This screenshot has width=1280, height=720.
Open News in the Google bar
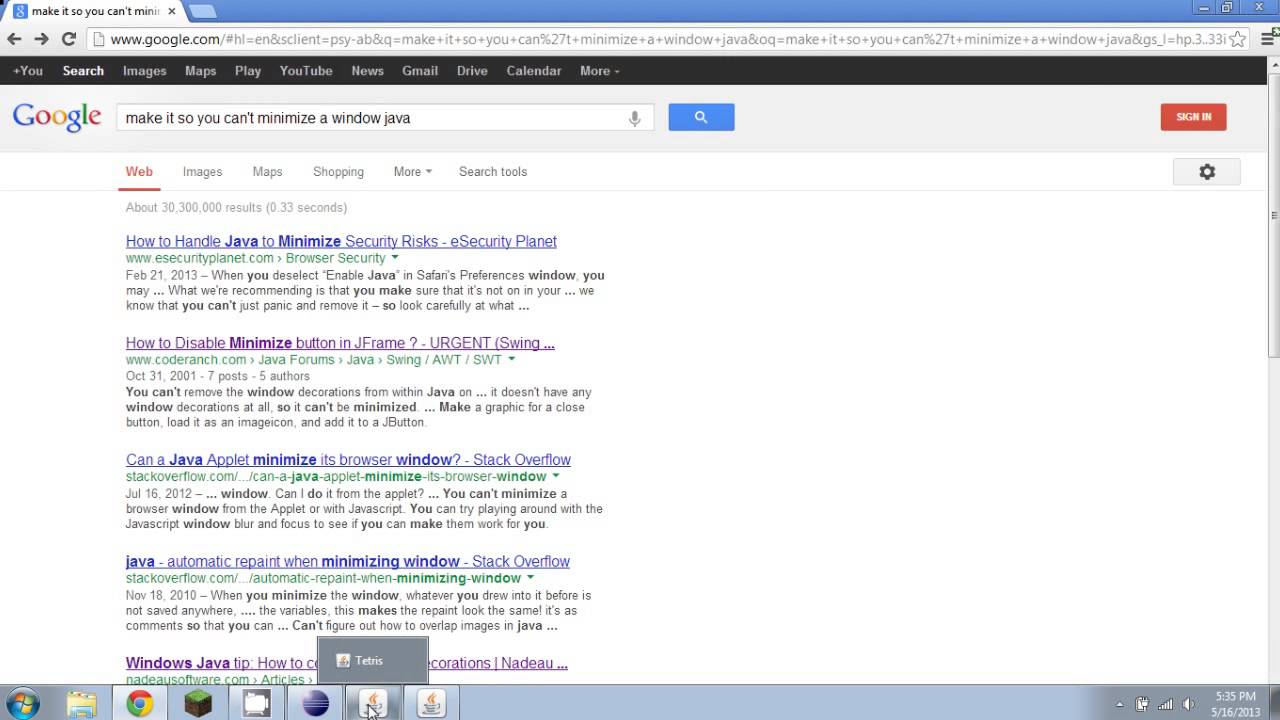(x=367, y=71)
